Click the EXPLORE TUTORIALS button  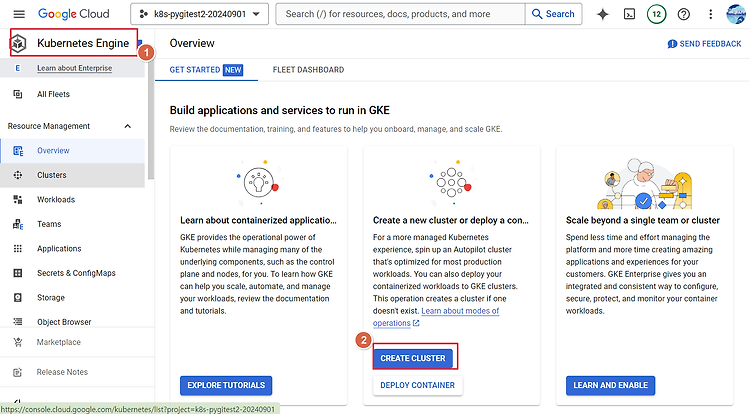tap(226, 385)
